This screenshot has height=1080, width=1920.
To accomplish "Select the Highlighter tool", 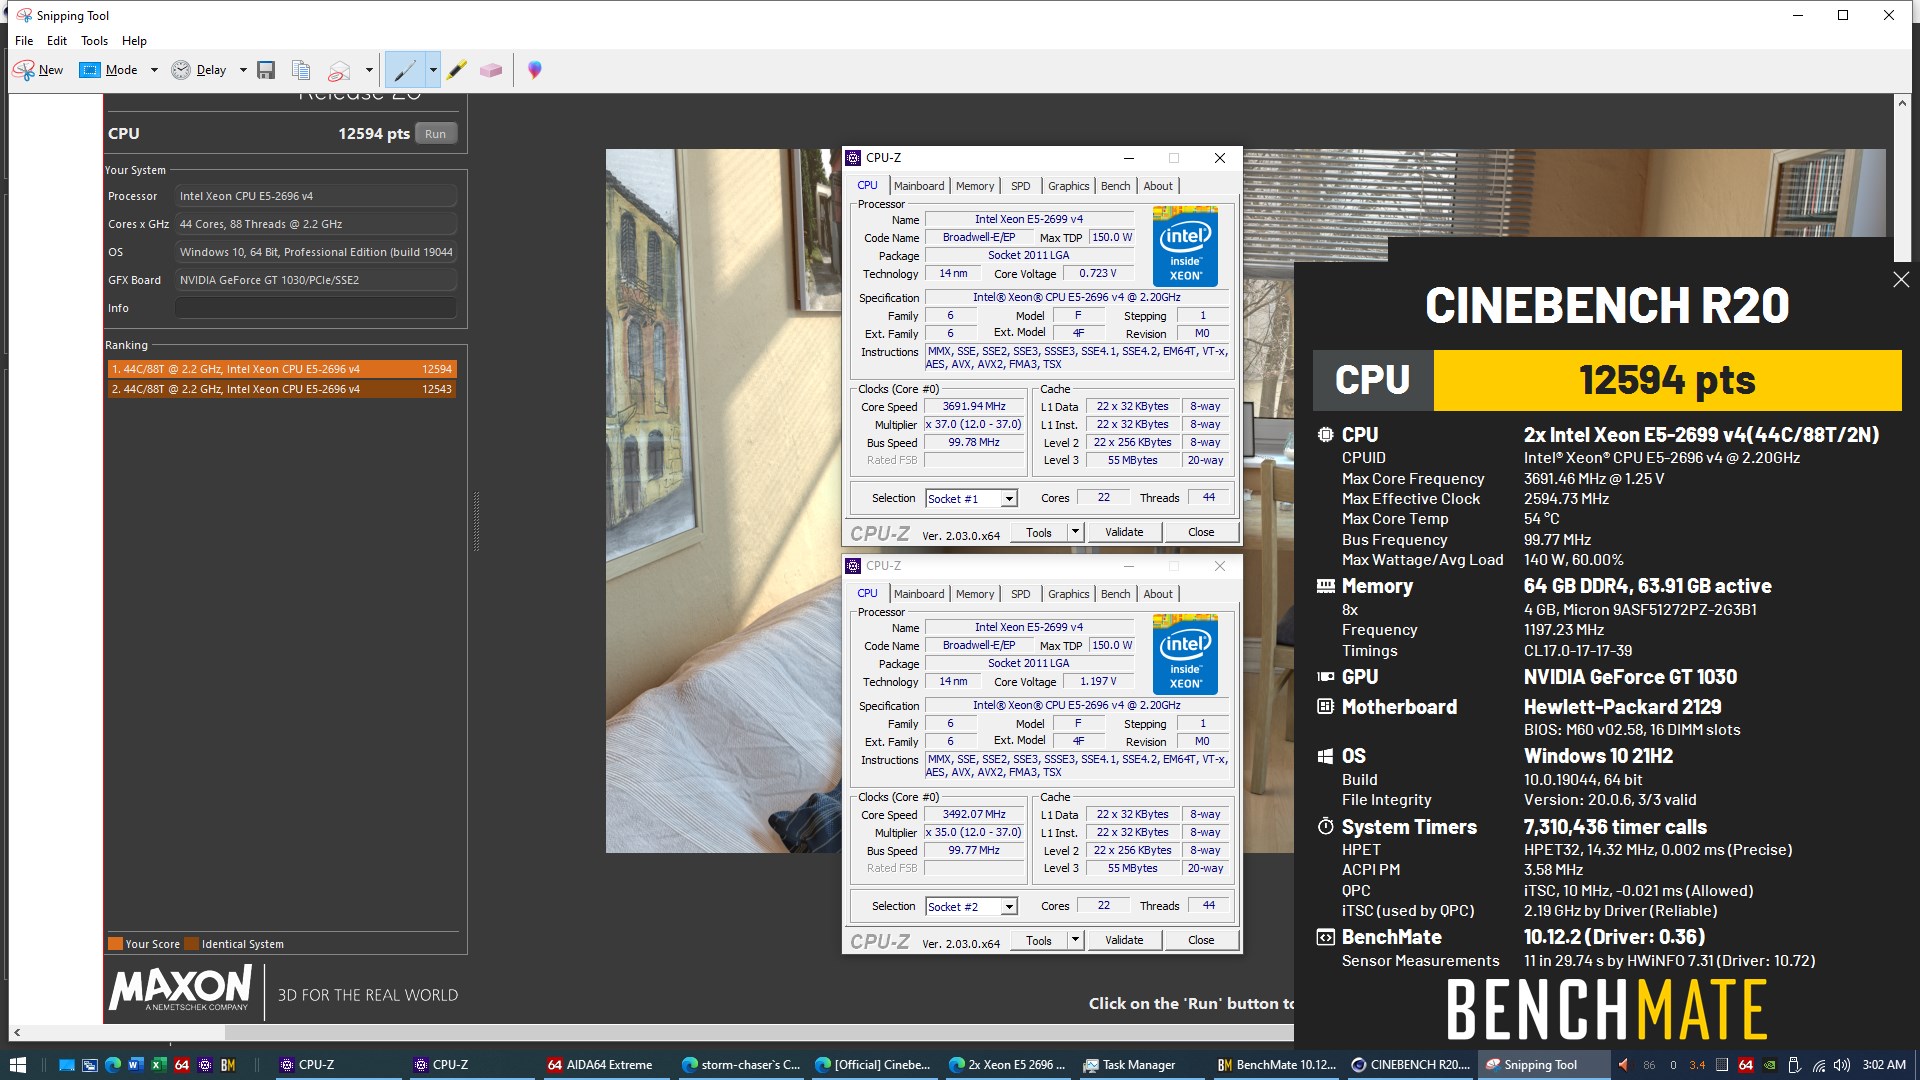I will point(457,70).
